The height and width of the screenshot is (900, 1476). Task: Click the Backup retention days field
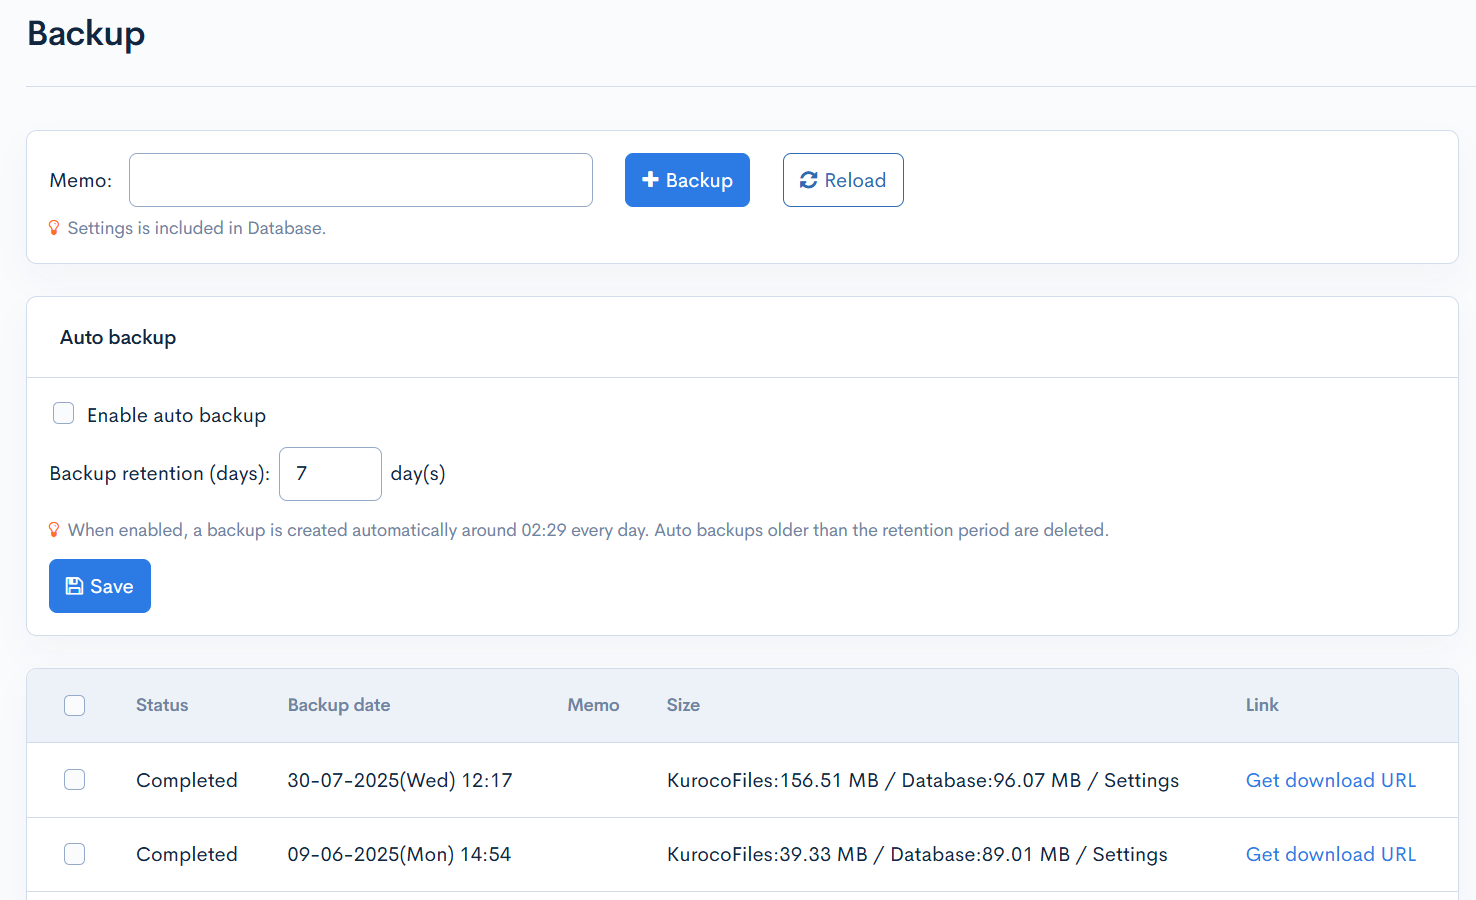point(330,474)
